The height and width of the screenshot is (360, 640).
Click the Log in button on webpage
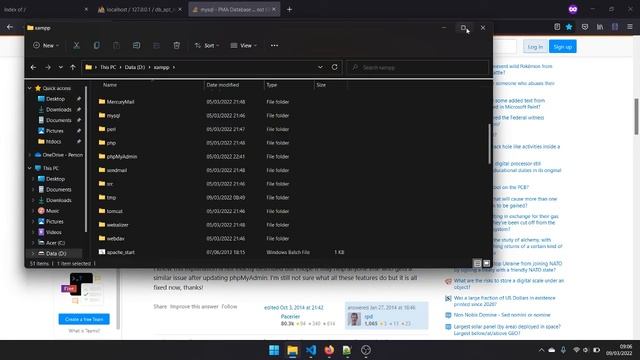(x=535, y=47)
